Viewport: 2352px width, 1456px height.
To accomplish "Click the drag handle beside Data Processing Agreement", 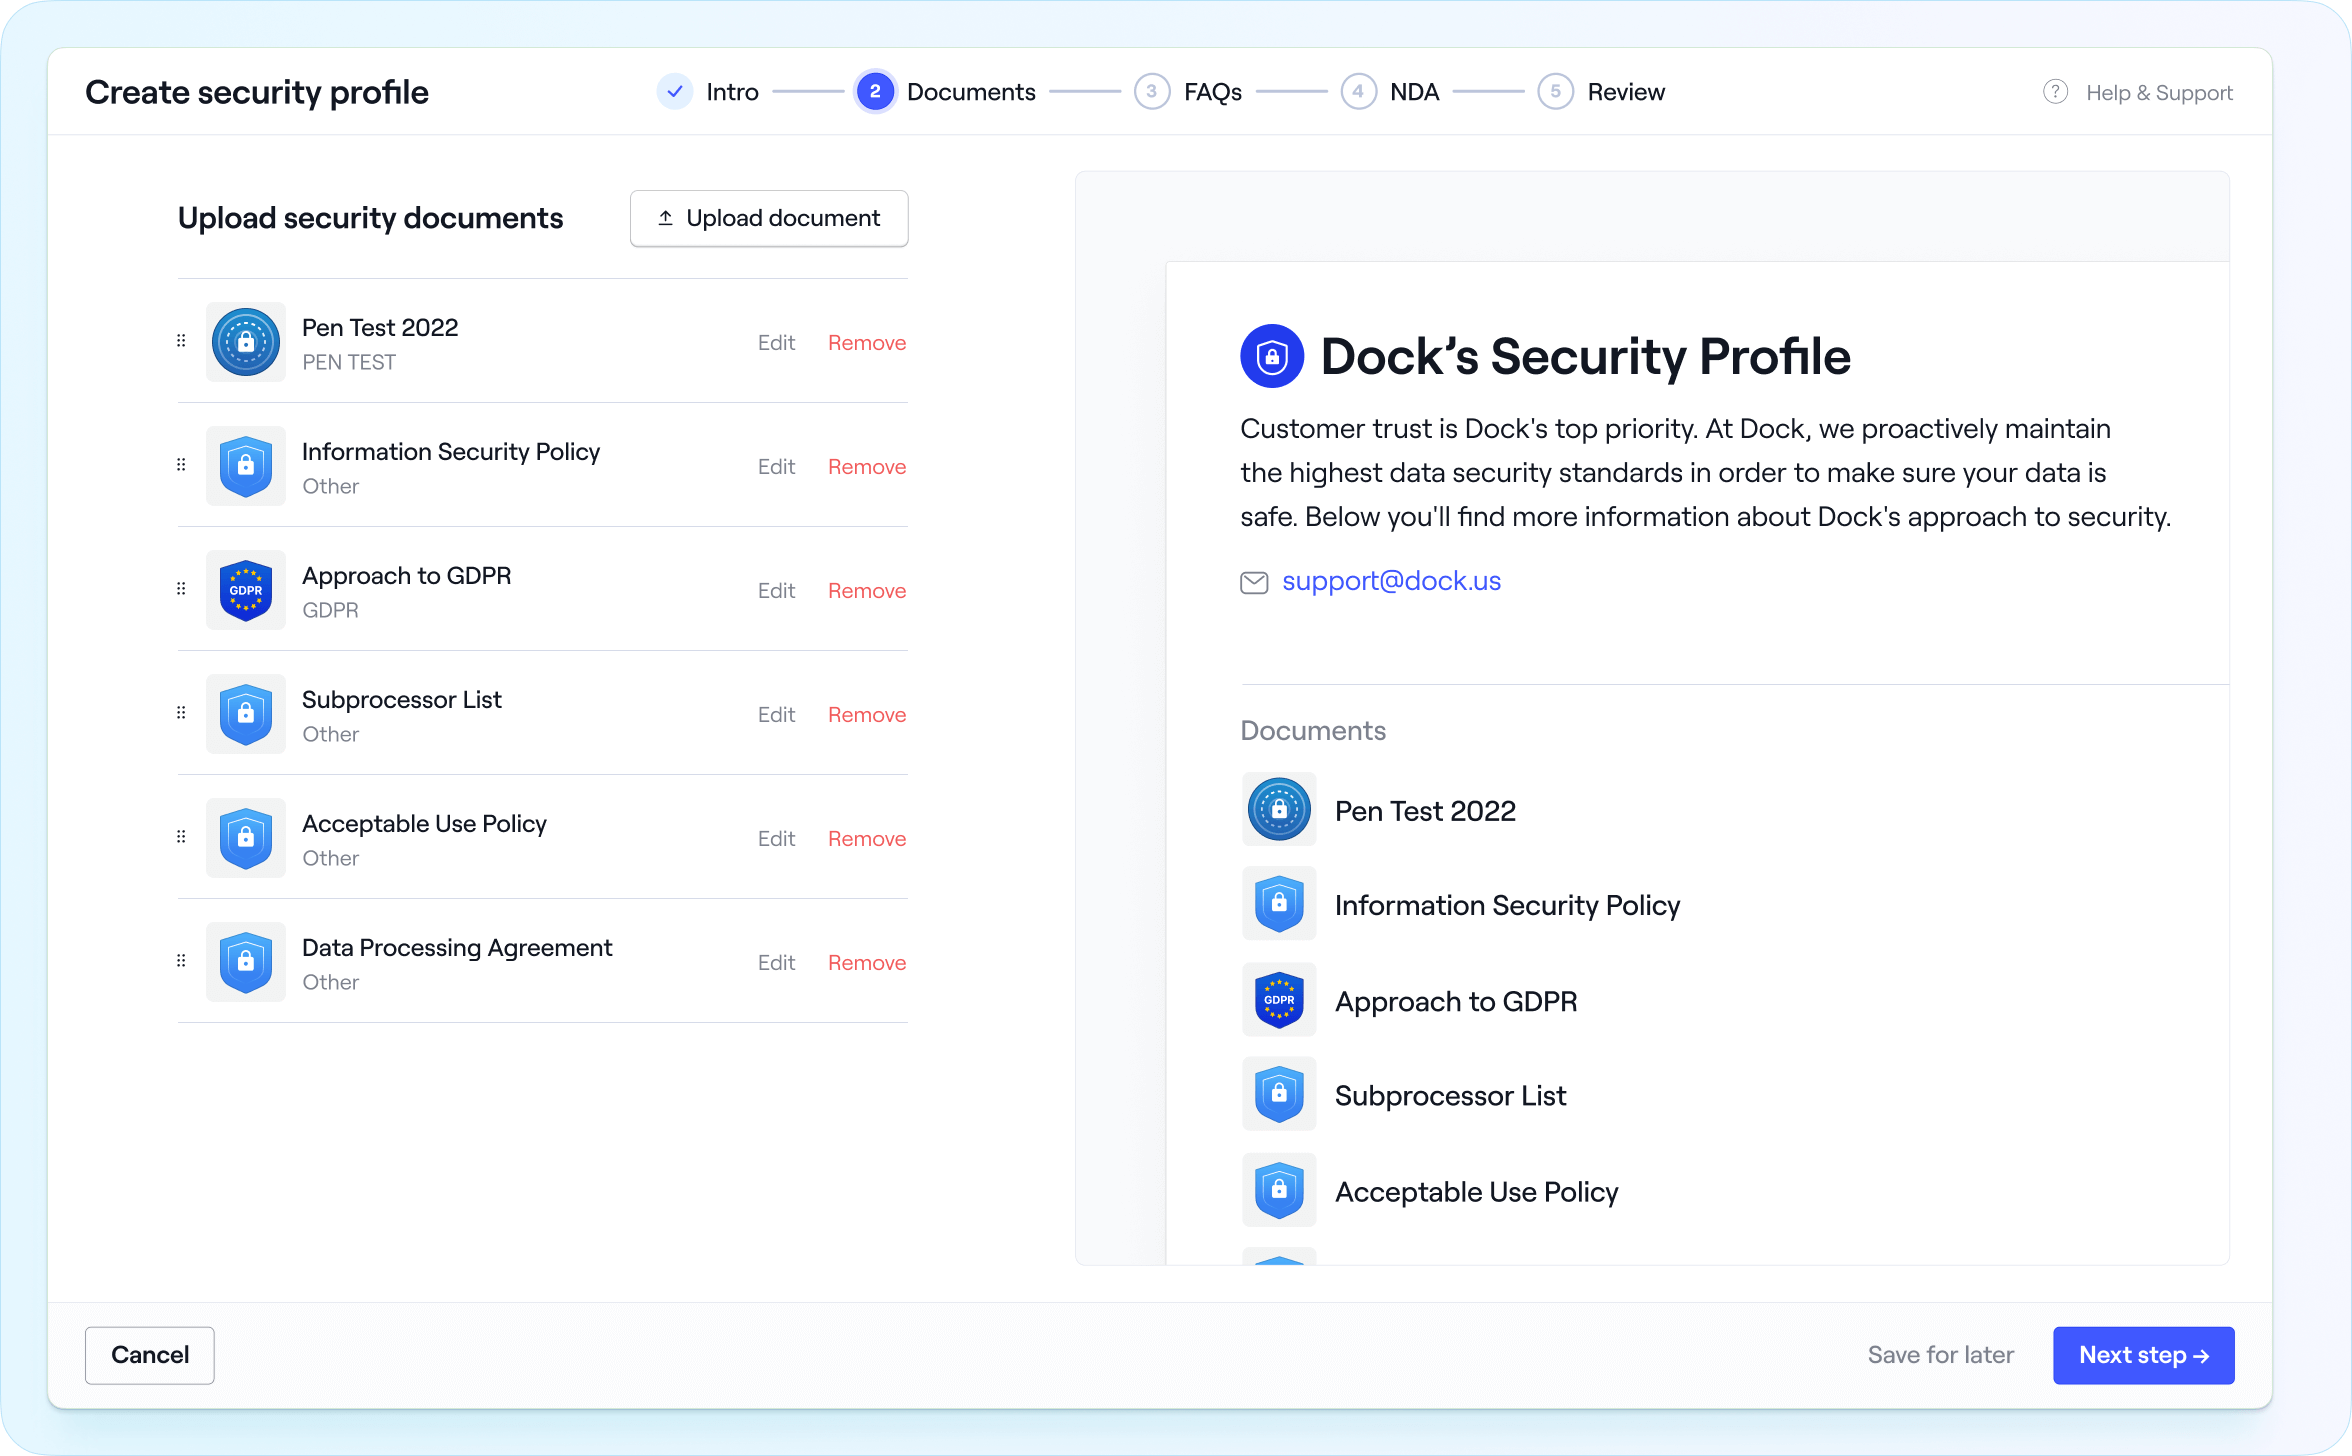I will coord(181,961).
